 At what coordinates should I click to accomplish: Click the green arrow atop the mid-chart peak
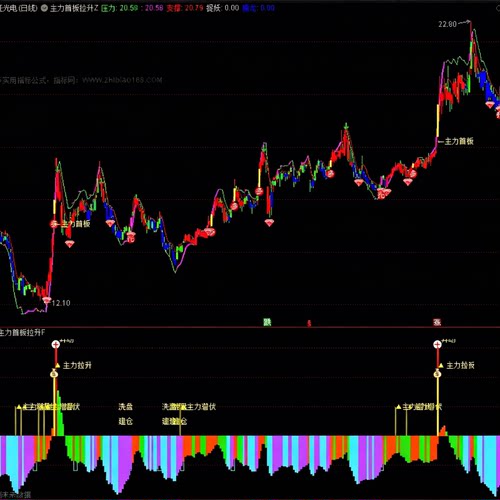pyautogui.click(x=346, y=126)
